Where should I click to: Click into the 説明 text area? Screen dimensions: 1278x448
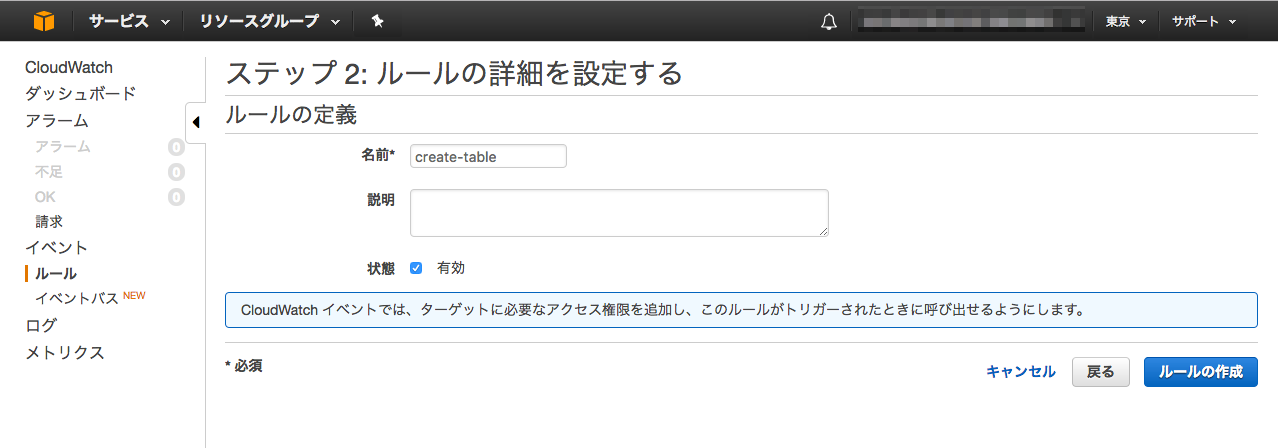619,213
